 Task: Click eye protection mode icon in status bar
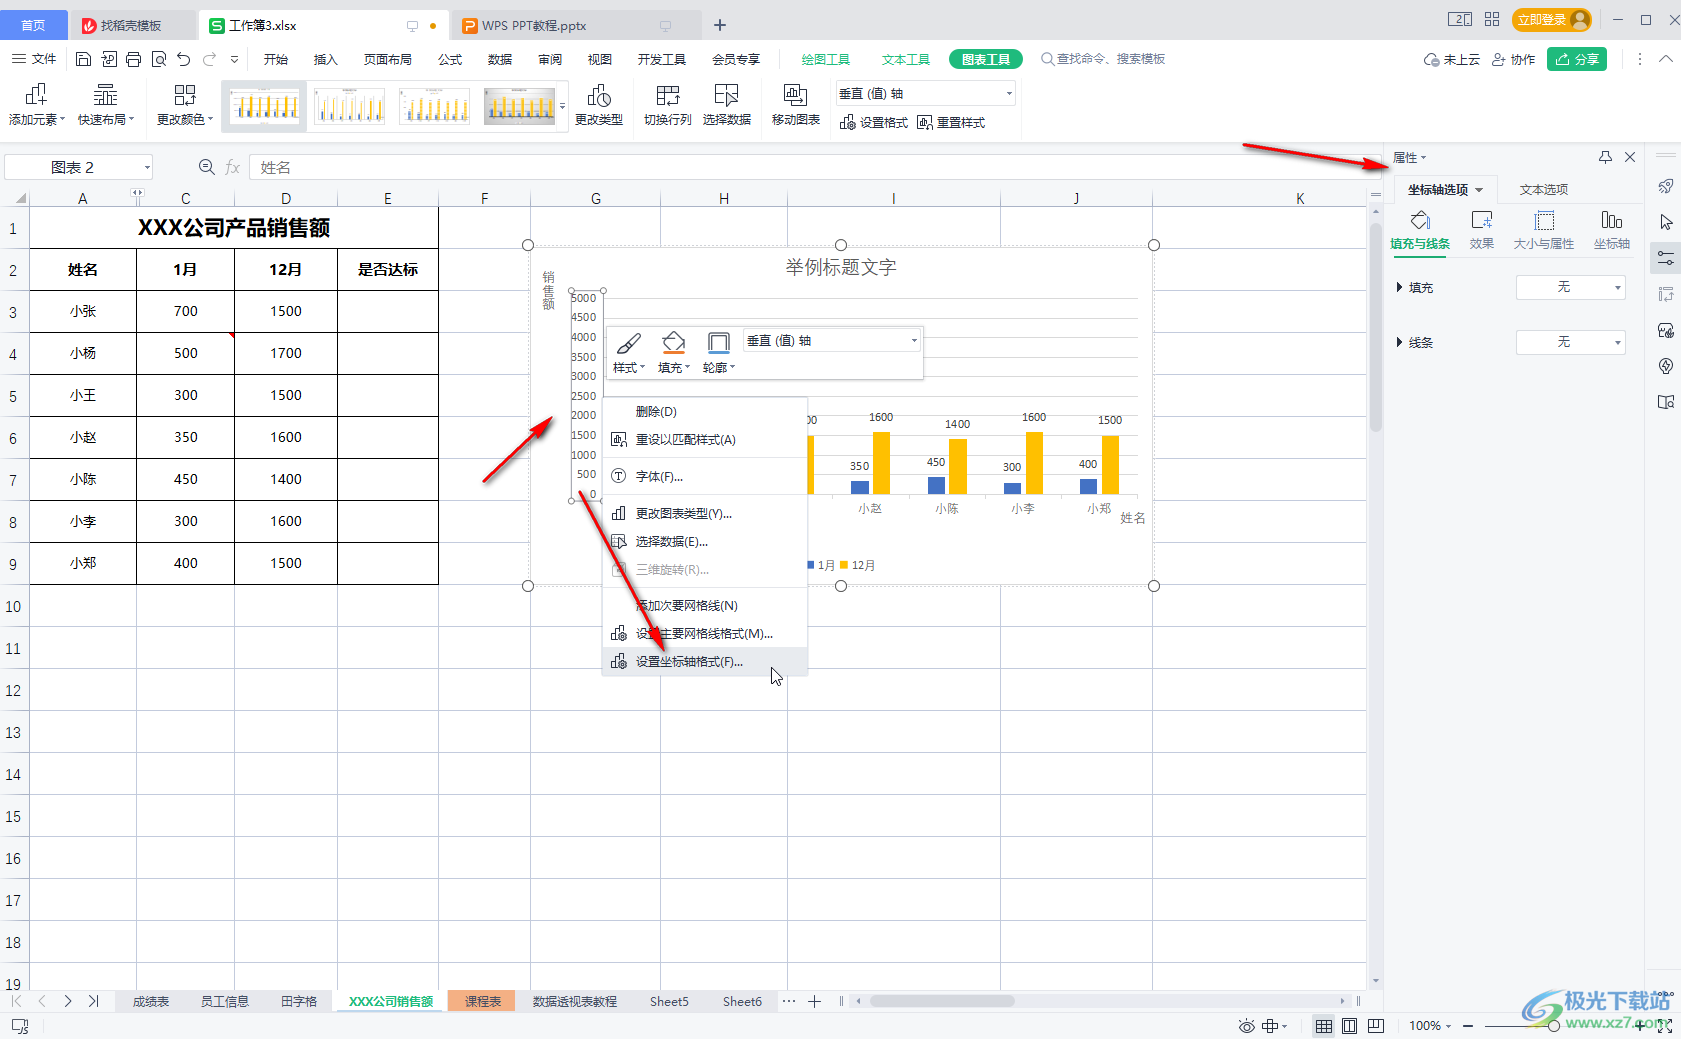pos(1246,1026)
